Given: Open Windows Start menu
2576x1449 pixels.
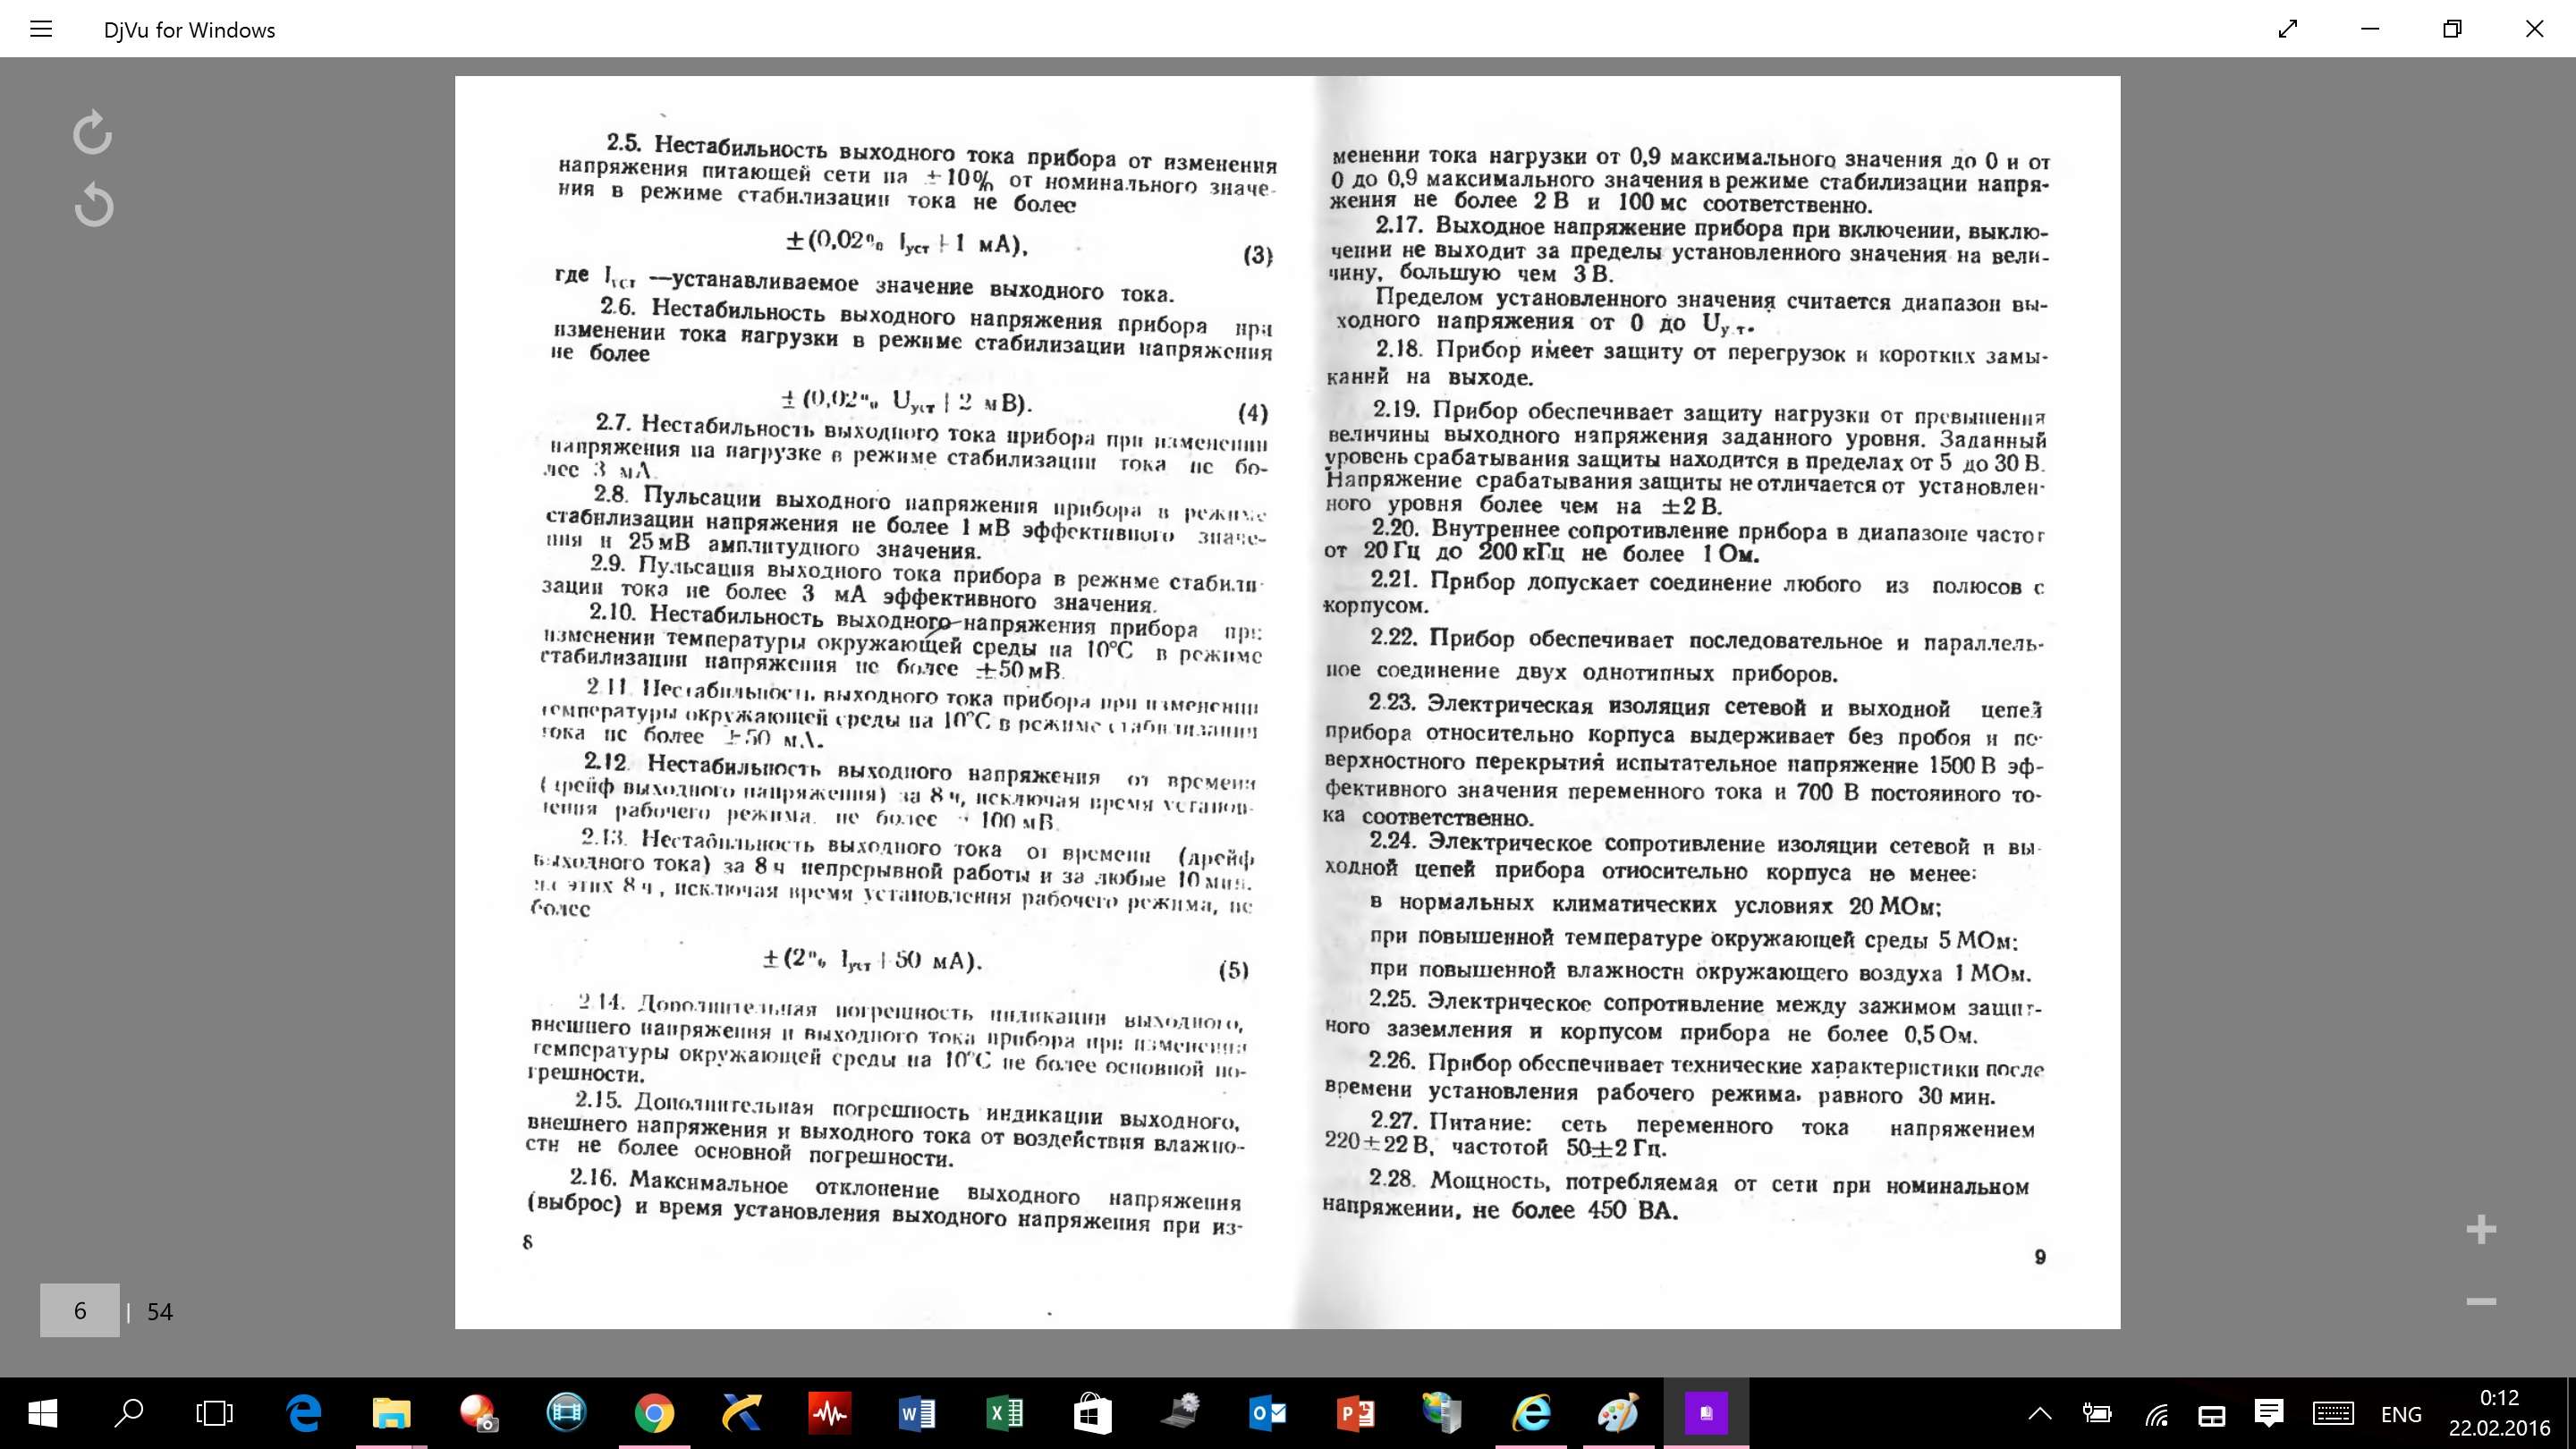Looking at the screenshot, I should point(42,1413).
